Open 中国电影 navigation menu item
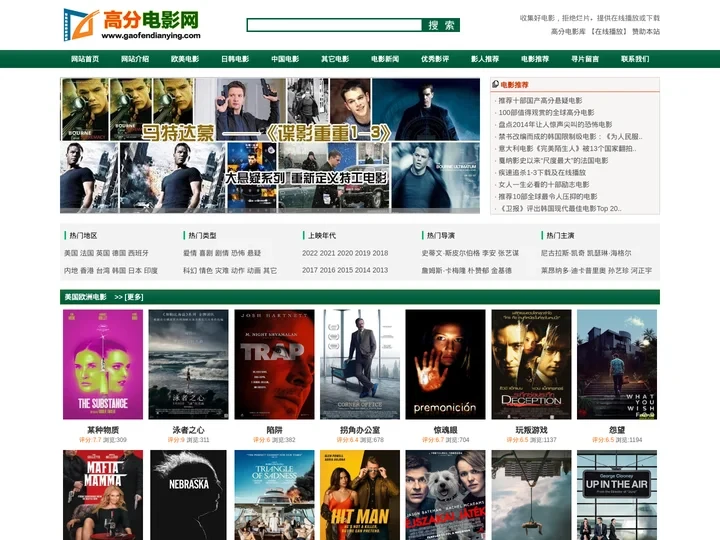This screenshot has width=720, height=540. [x=285, y=59]
